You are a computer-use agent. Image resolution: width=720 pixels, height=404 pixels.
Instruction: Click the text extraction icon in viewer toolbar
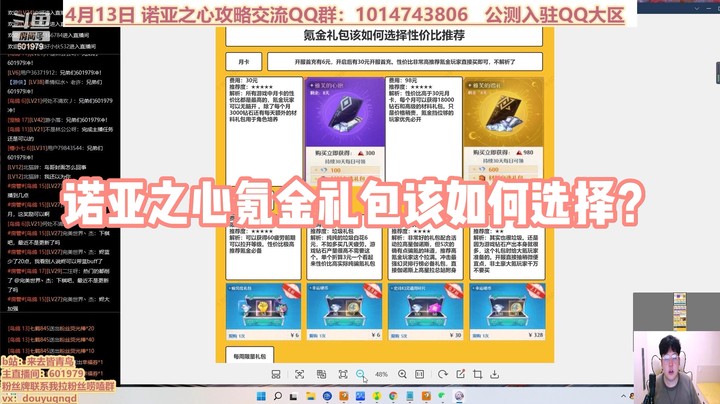click(x=321, y=374)
